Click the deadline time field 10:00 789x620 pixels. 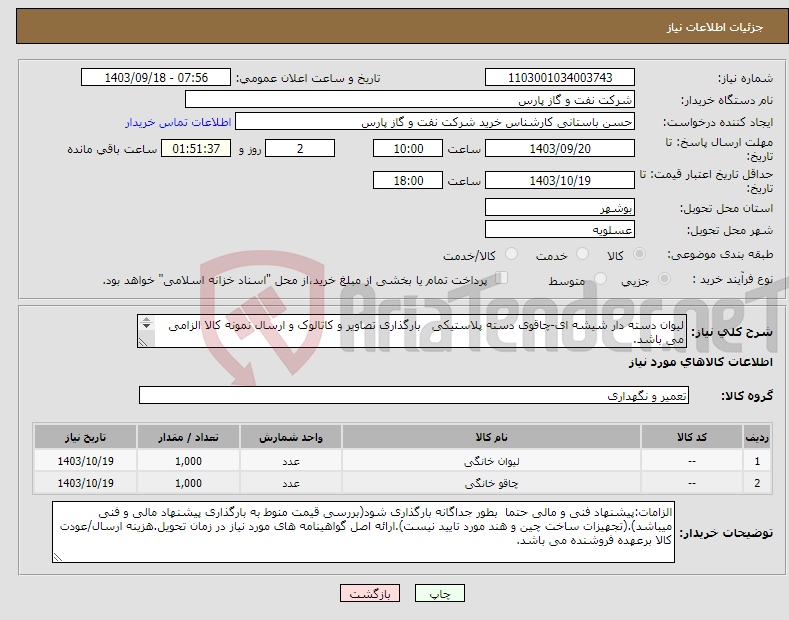coord(408,148)
